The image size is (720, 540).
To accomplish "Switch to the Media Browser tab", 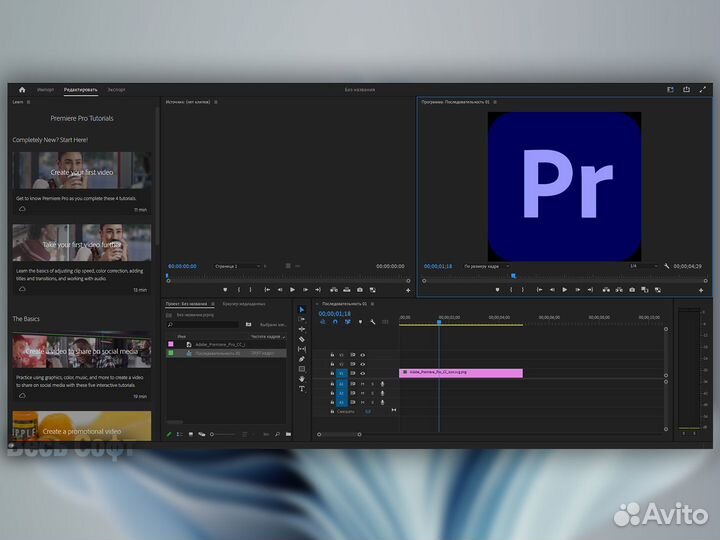I will [244, 304].
